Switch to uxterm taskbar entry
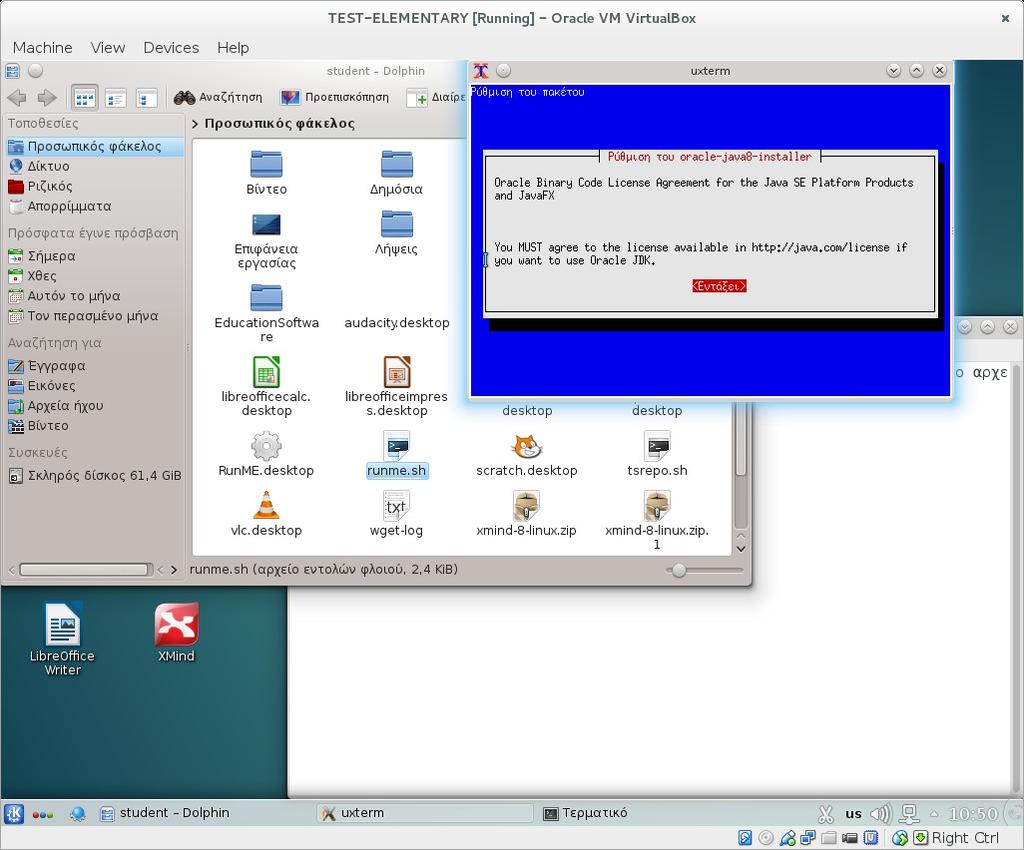 pyautogui.click(x=425, y=813)
